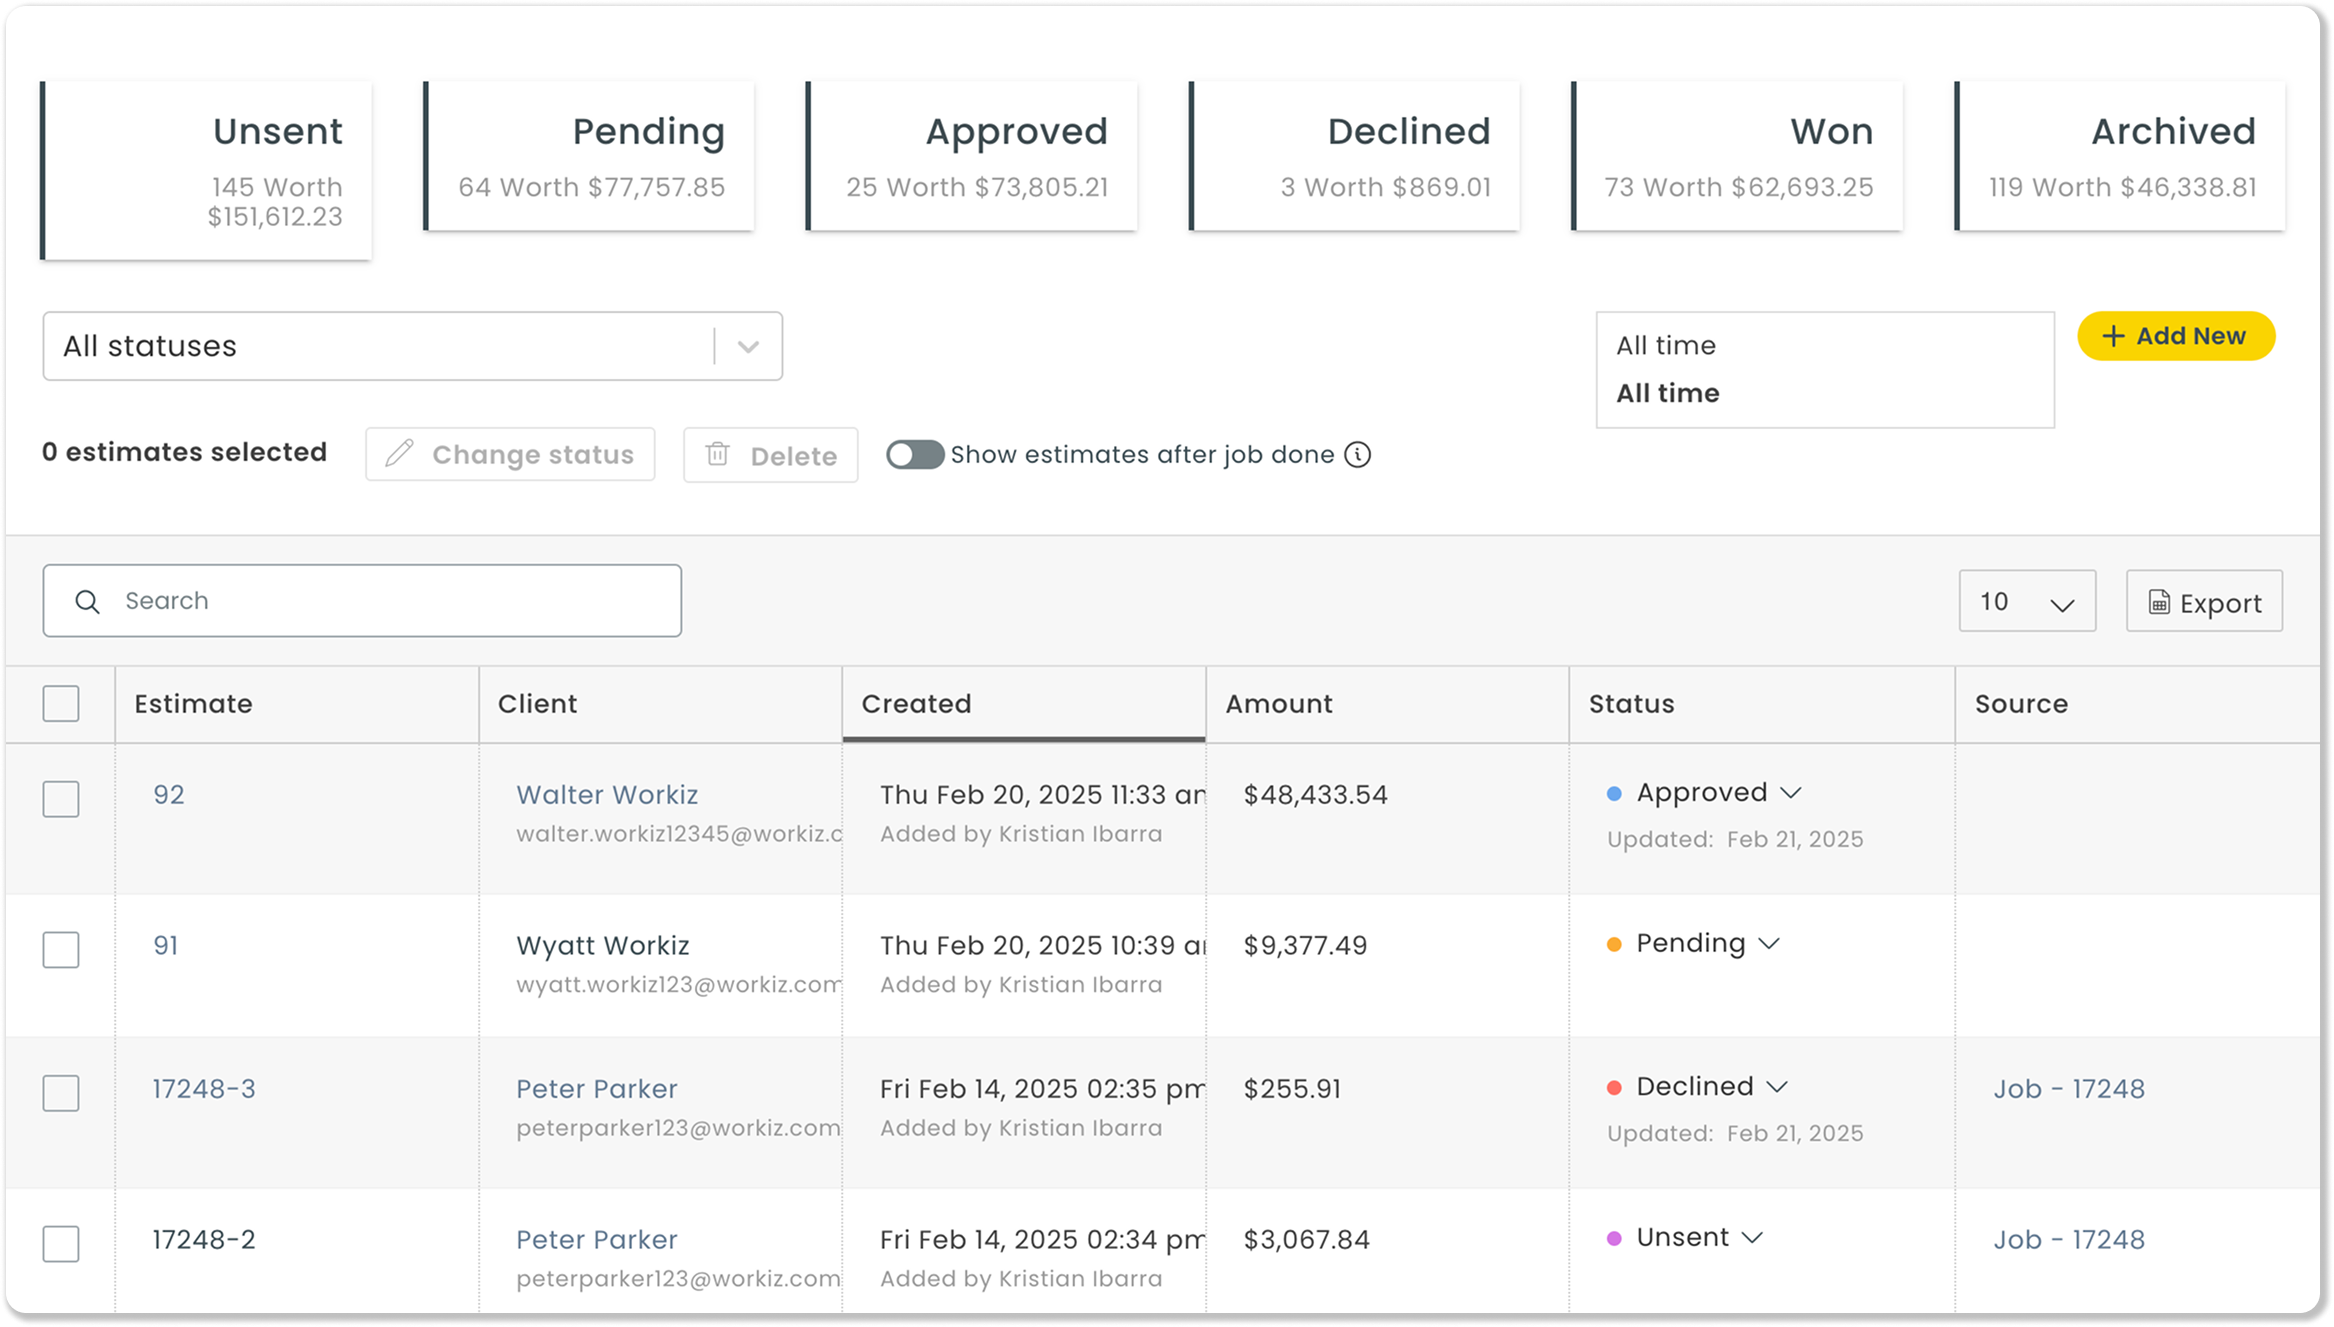Check the select-all header checkbox
2334x1327 pixels.
pos(61,703)
